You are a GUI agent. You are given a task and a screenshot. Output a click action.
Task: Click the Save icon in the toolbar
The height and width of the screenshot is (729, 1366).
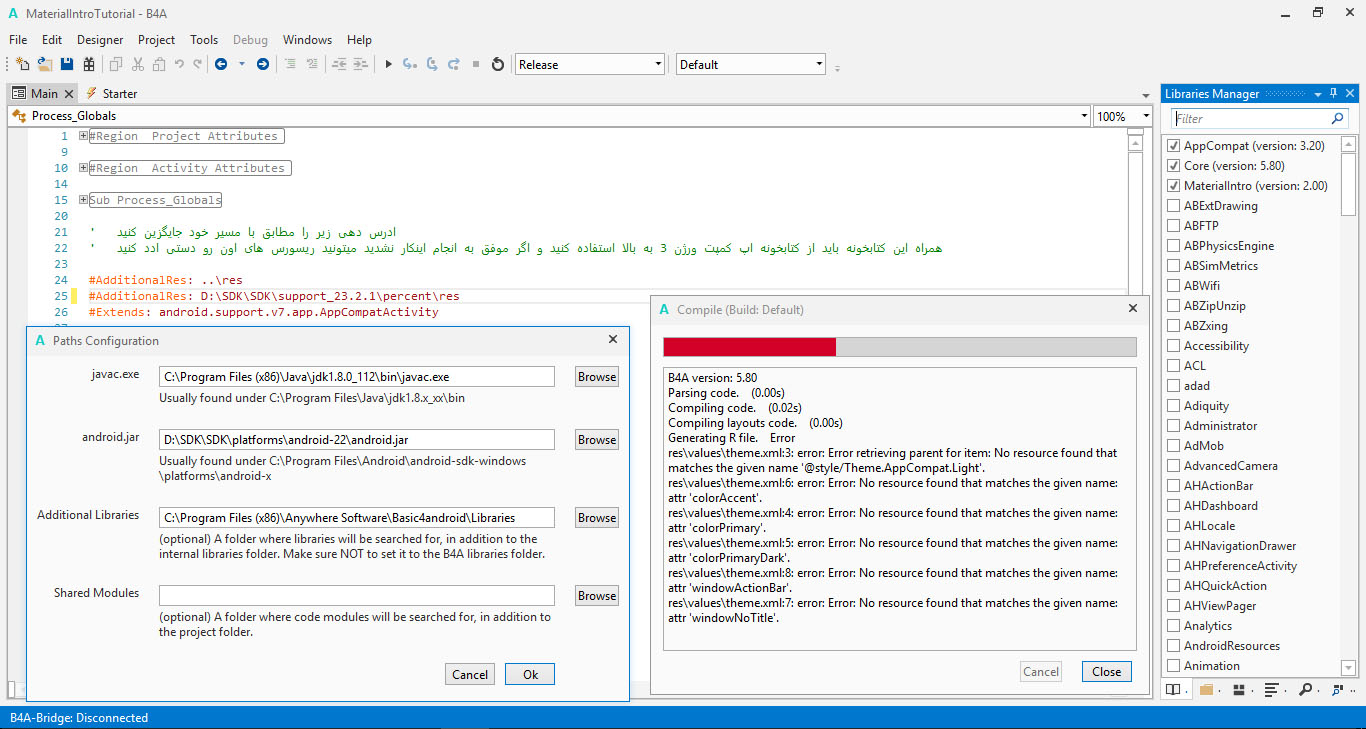[67, 64]
